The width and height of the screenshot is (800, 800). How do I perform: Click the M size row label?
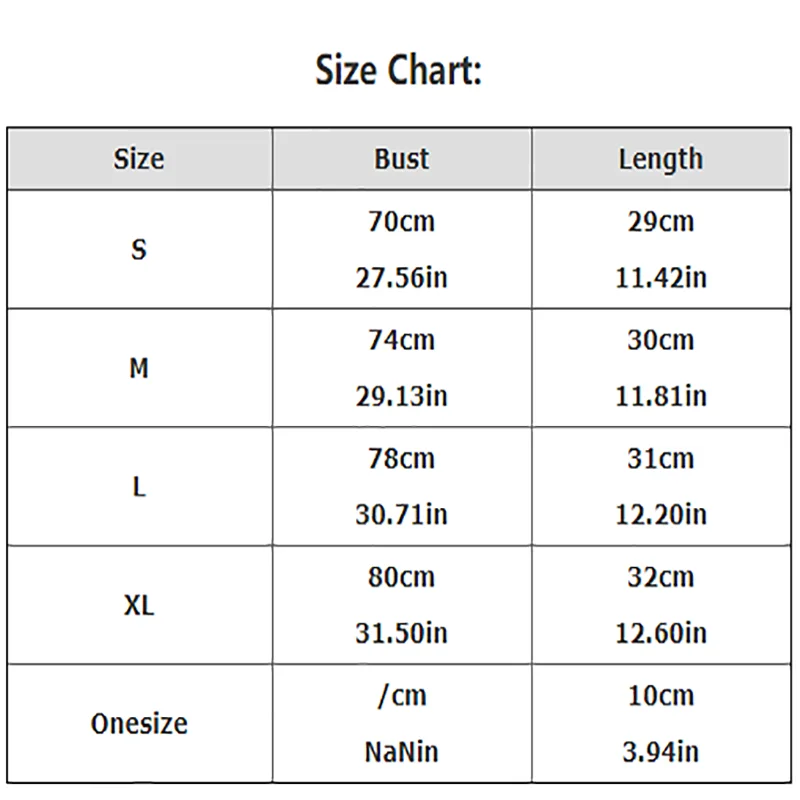[139, 368]
